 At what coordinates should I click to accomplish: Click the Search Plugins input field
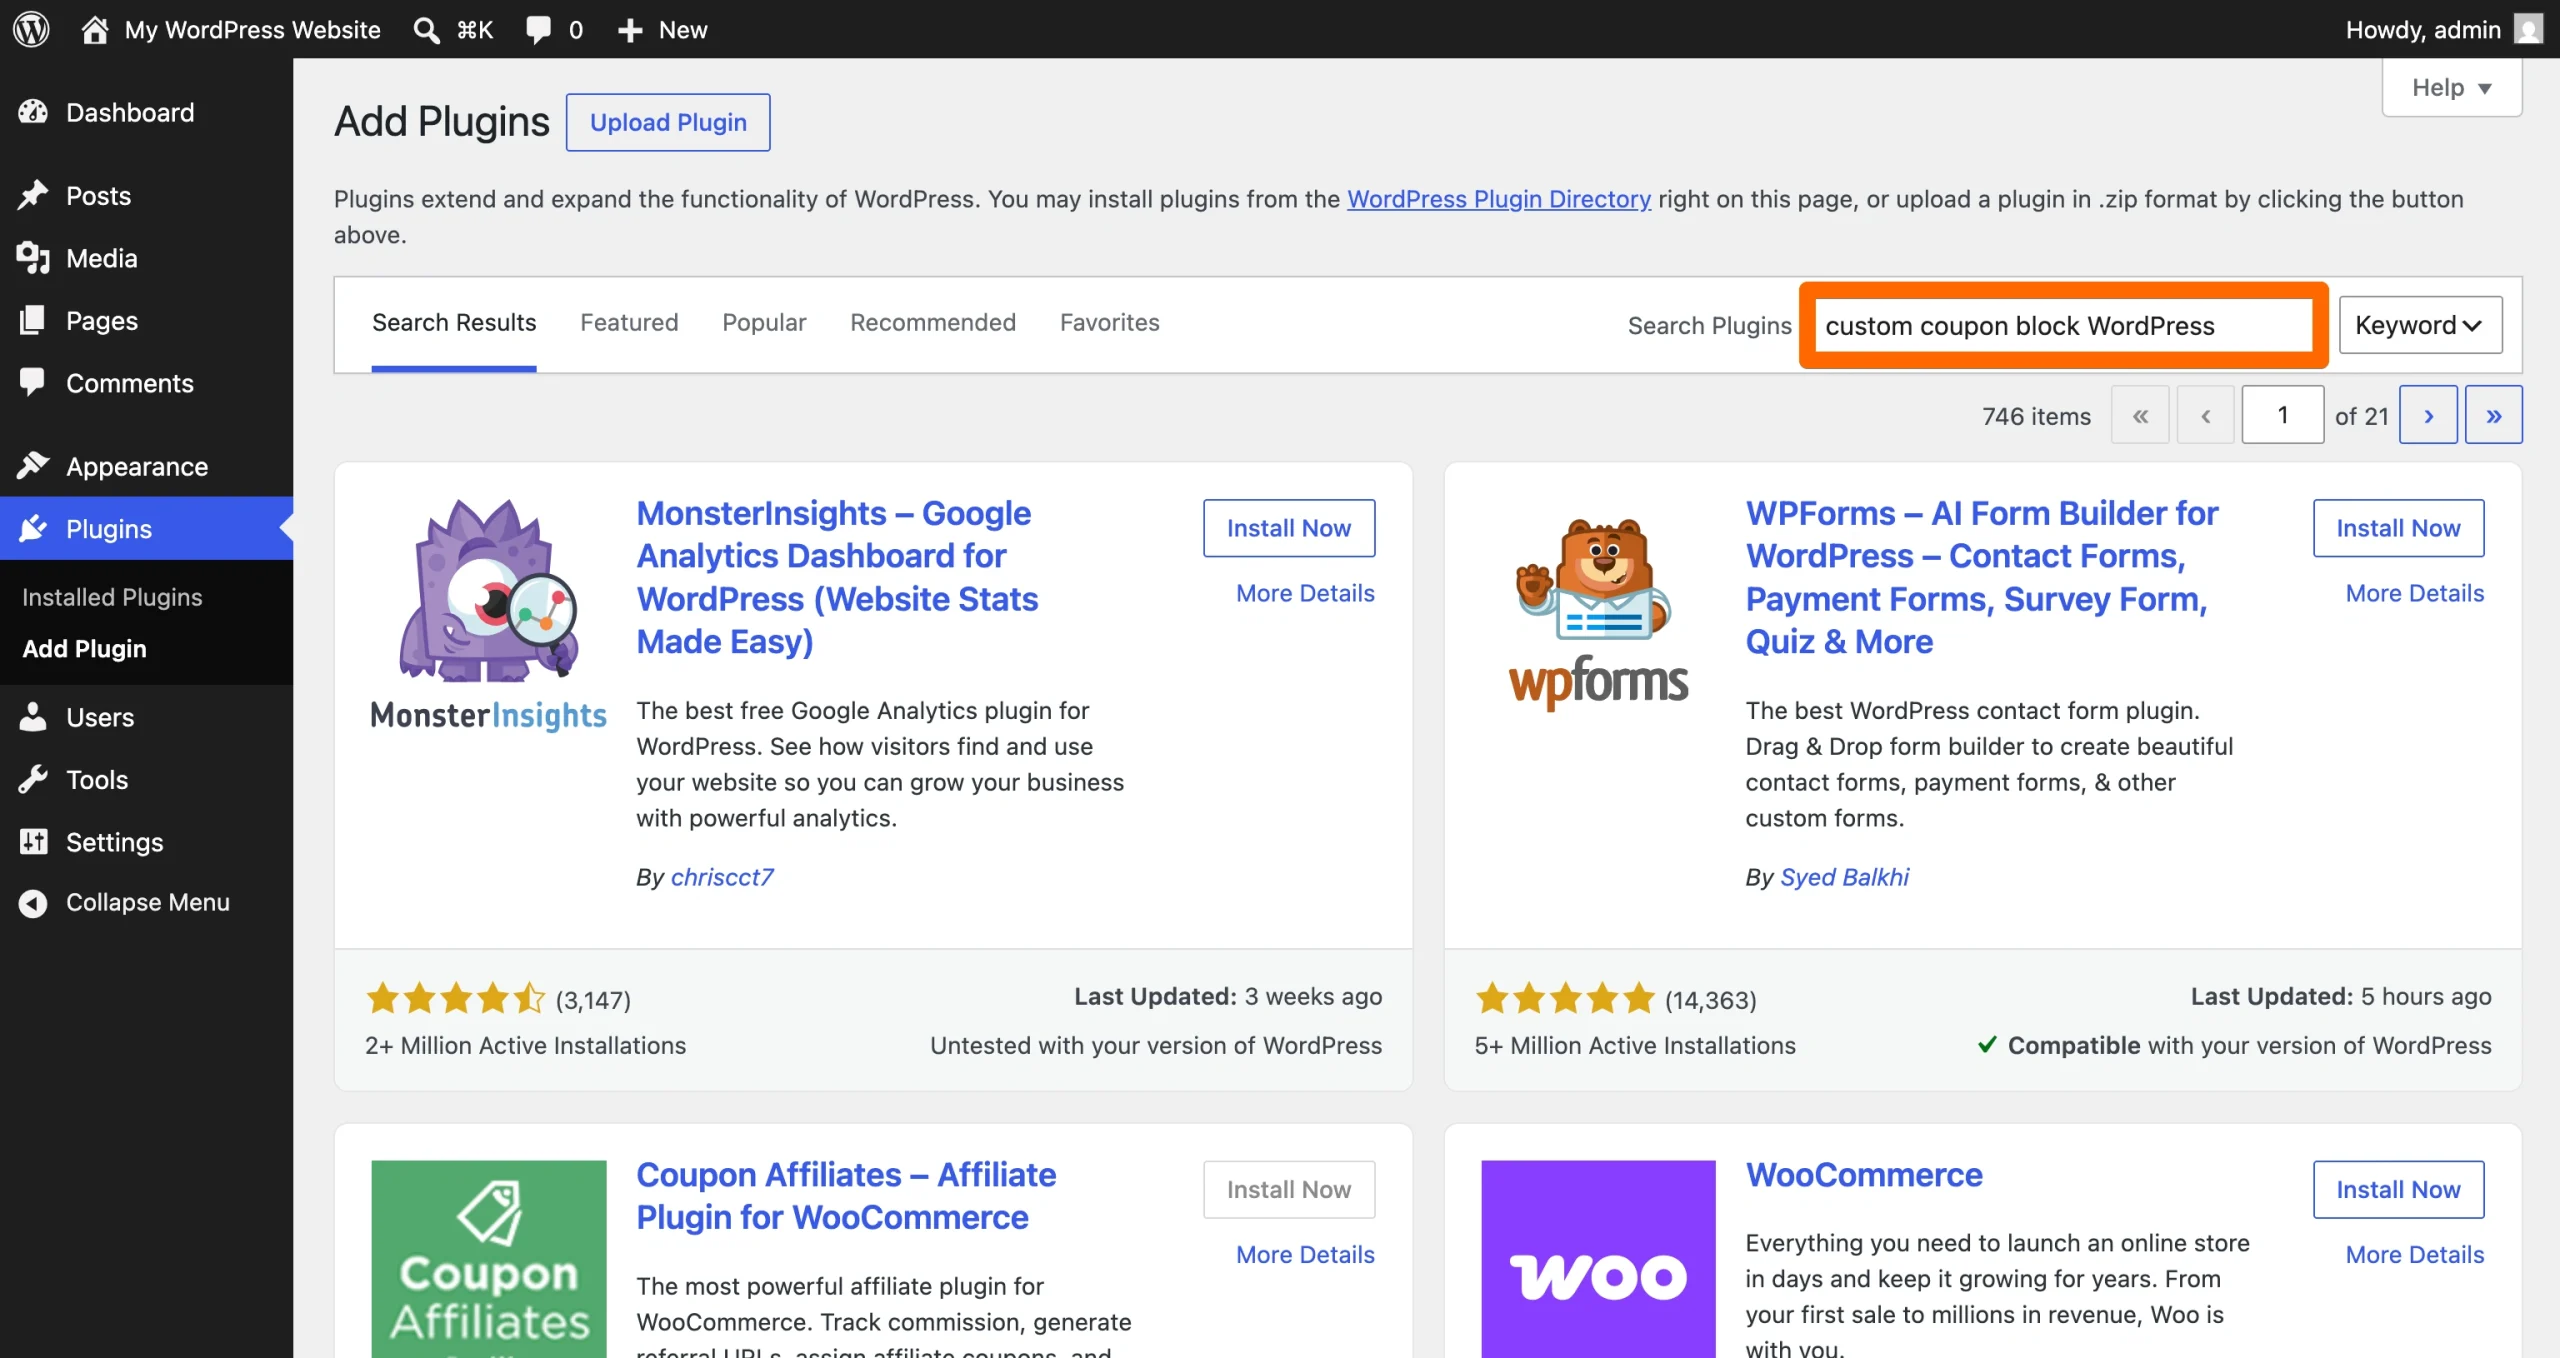(2064, 325)
